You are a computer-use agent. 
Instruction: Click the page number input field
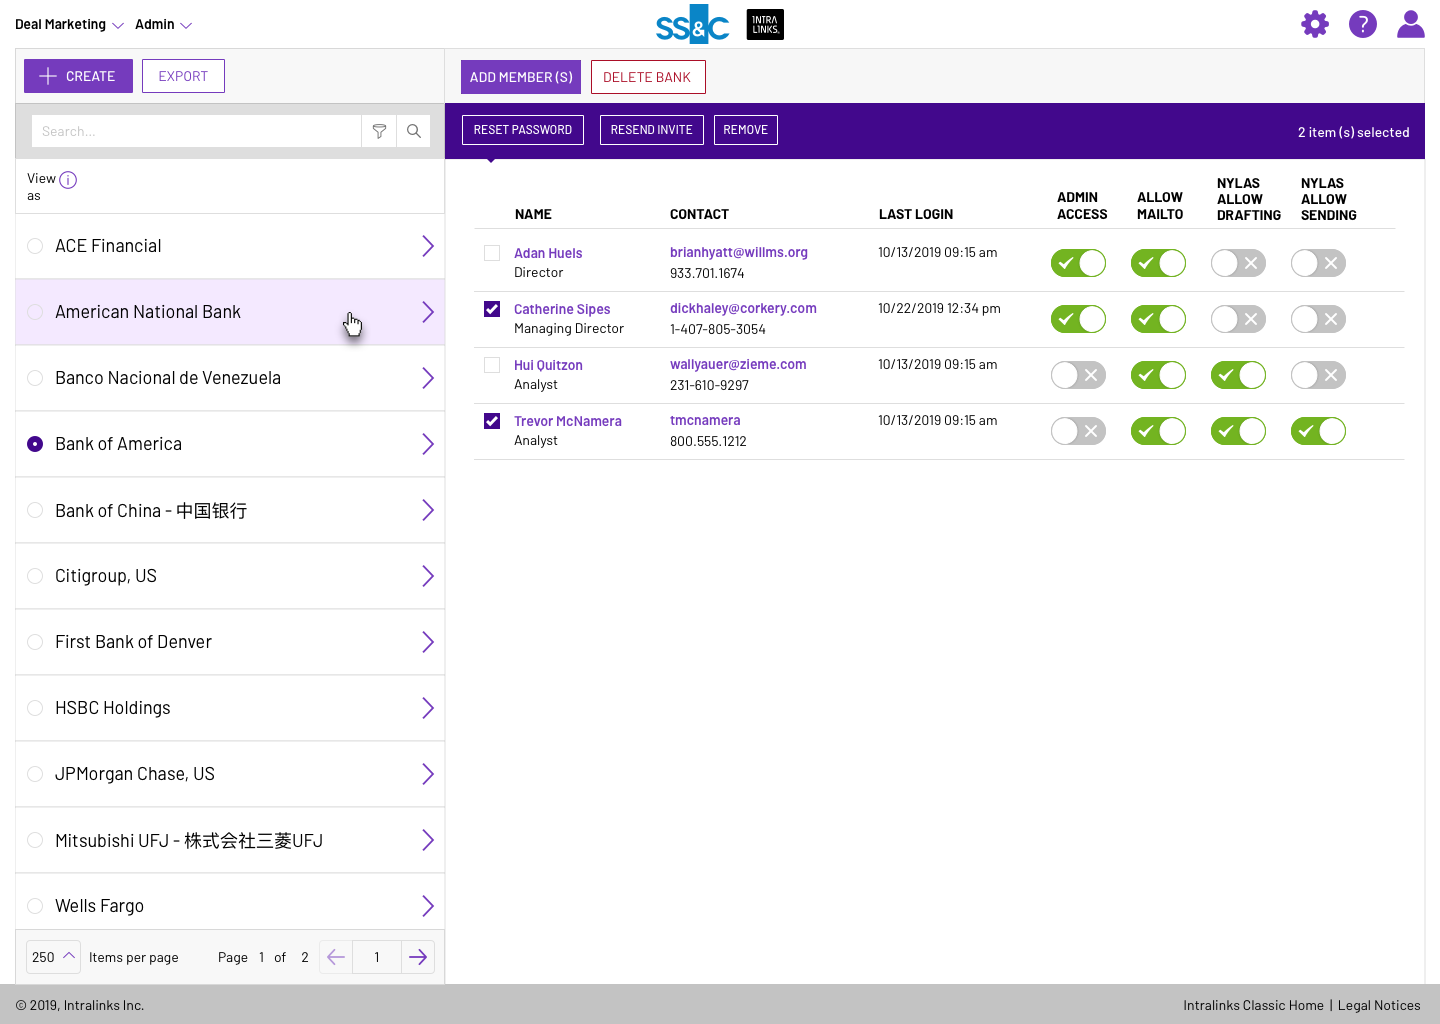point(377,957)
